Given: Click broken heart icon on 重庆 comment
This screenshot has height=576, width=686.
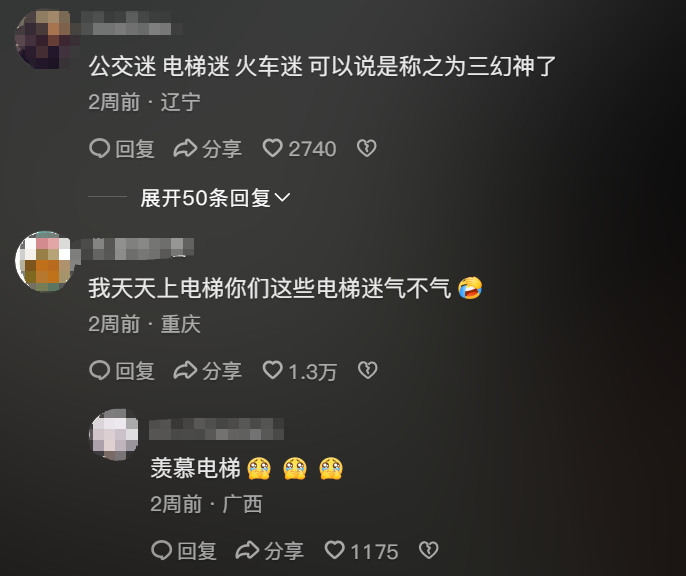Looking at the screenshot, I should coord(367,370).
